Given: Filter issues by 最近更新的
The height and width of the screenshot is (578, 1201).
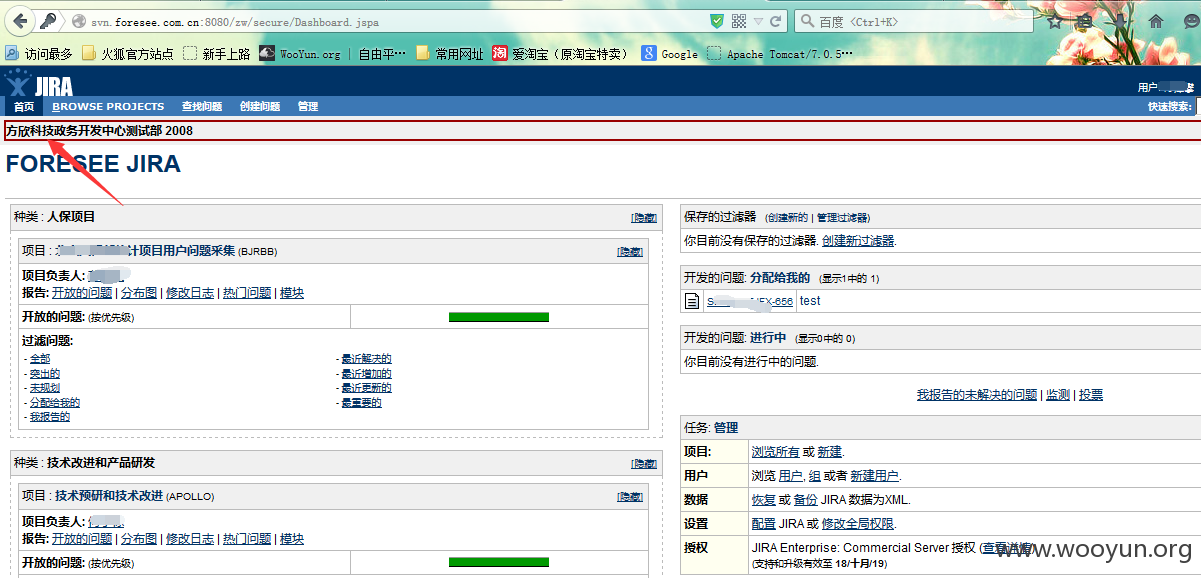Looking at the screenshot, I should pyautogui.click(x=366, y=387).
